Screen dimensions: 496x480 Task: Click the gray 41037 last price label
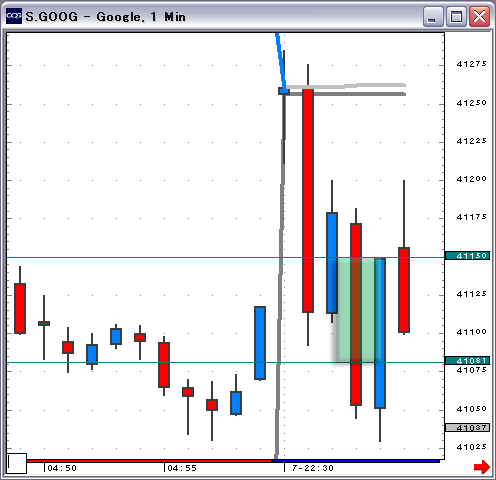(467, 428)
